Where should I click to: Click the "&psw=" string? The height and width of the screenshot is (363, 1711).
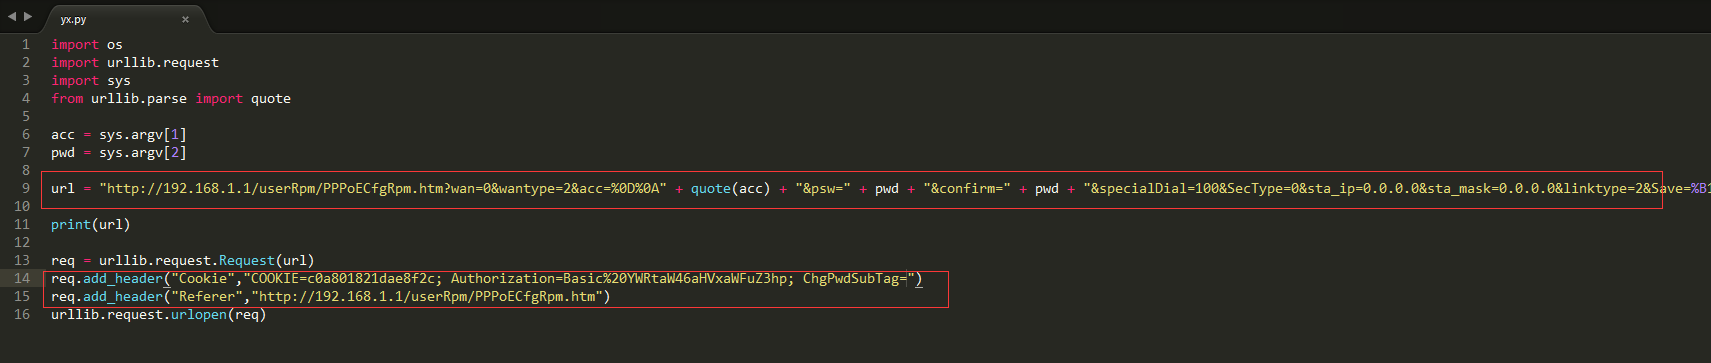tap(823, 188)
